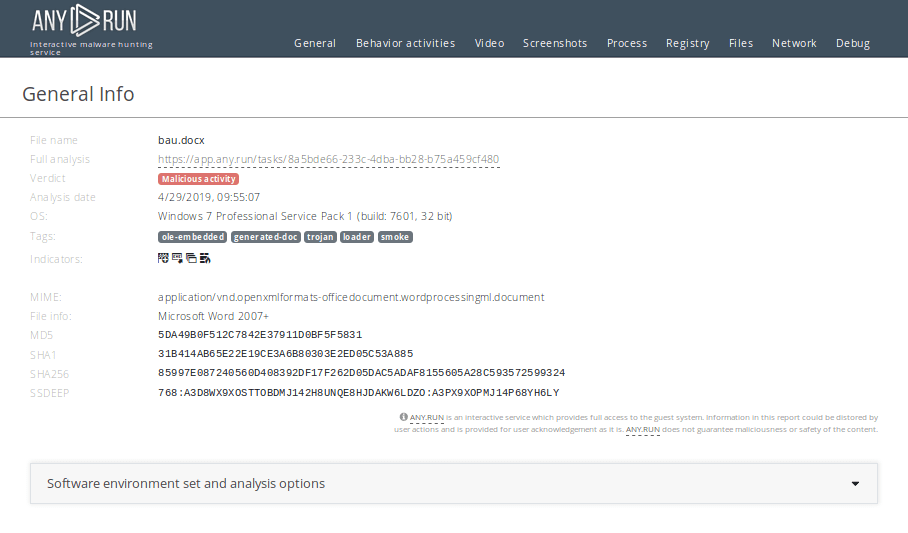
Task: Switch to the Network section
Action: tap(794, 43)
